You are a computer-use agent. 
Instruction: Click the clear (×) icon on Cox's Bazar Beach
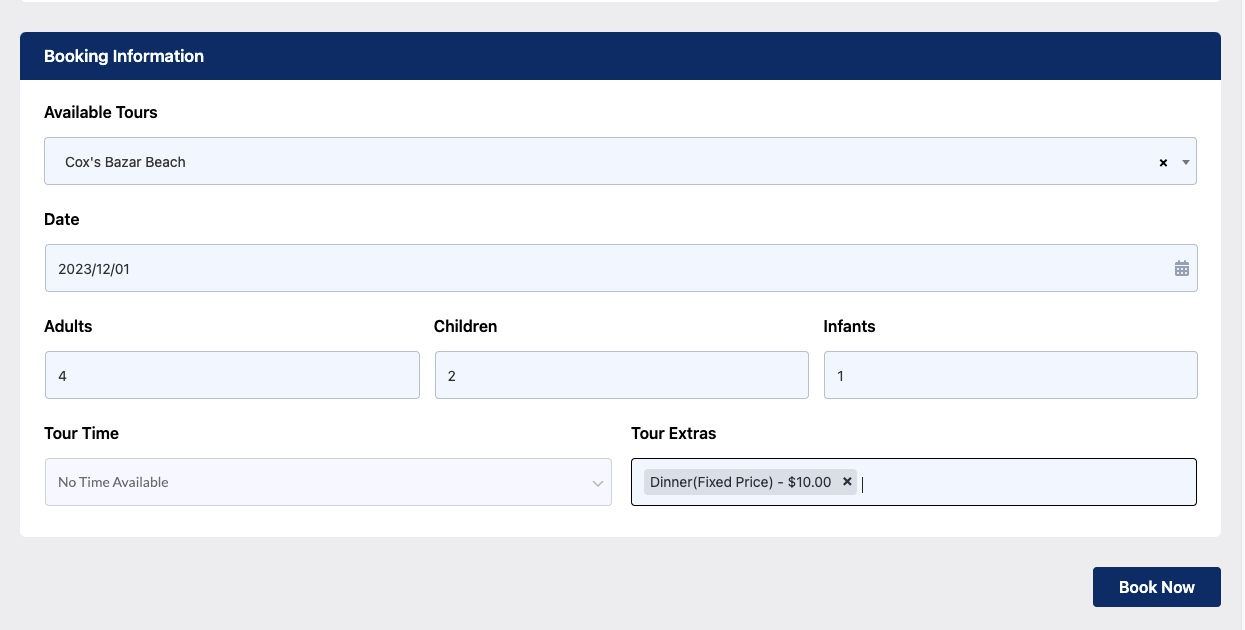(x=1163, y=161)
